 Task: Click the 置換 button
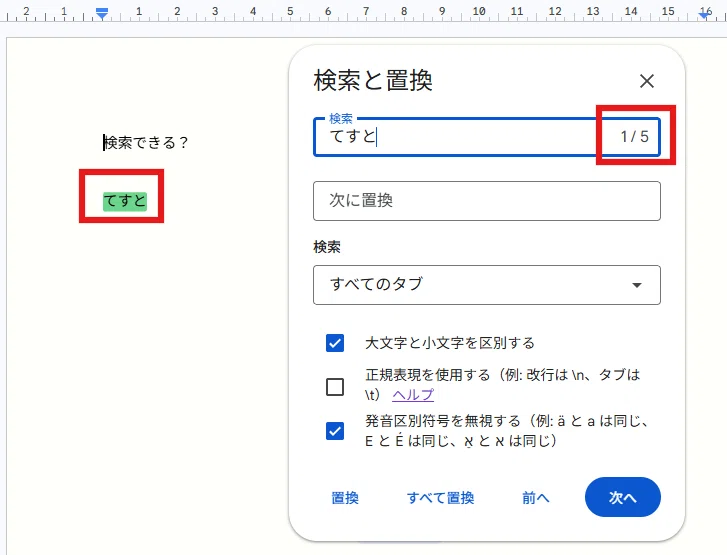click(x=345, y=498)
